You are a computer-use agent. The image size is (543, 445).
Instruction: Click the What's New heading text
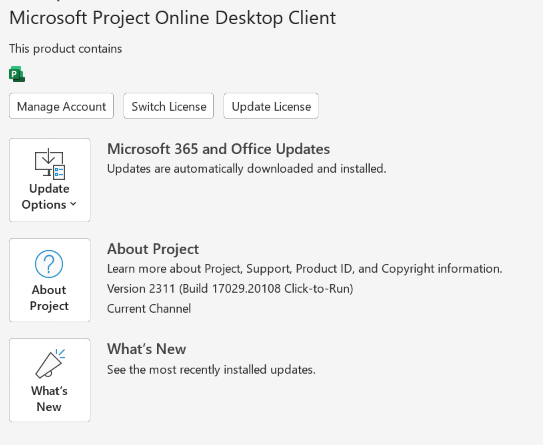(x=146, y=349)
